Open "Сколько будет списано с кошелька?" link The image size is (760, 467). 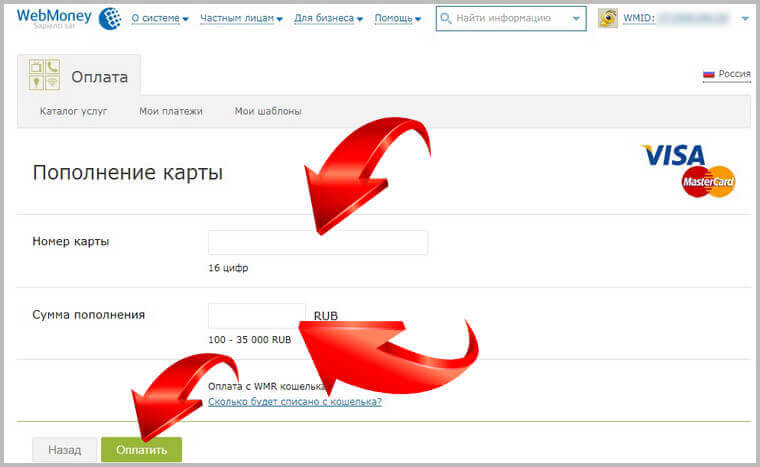click(x=295, y=402)
